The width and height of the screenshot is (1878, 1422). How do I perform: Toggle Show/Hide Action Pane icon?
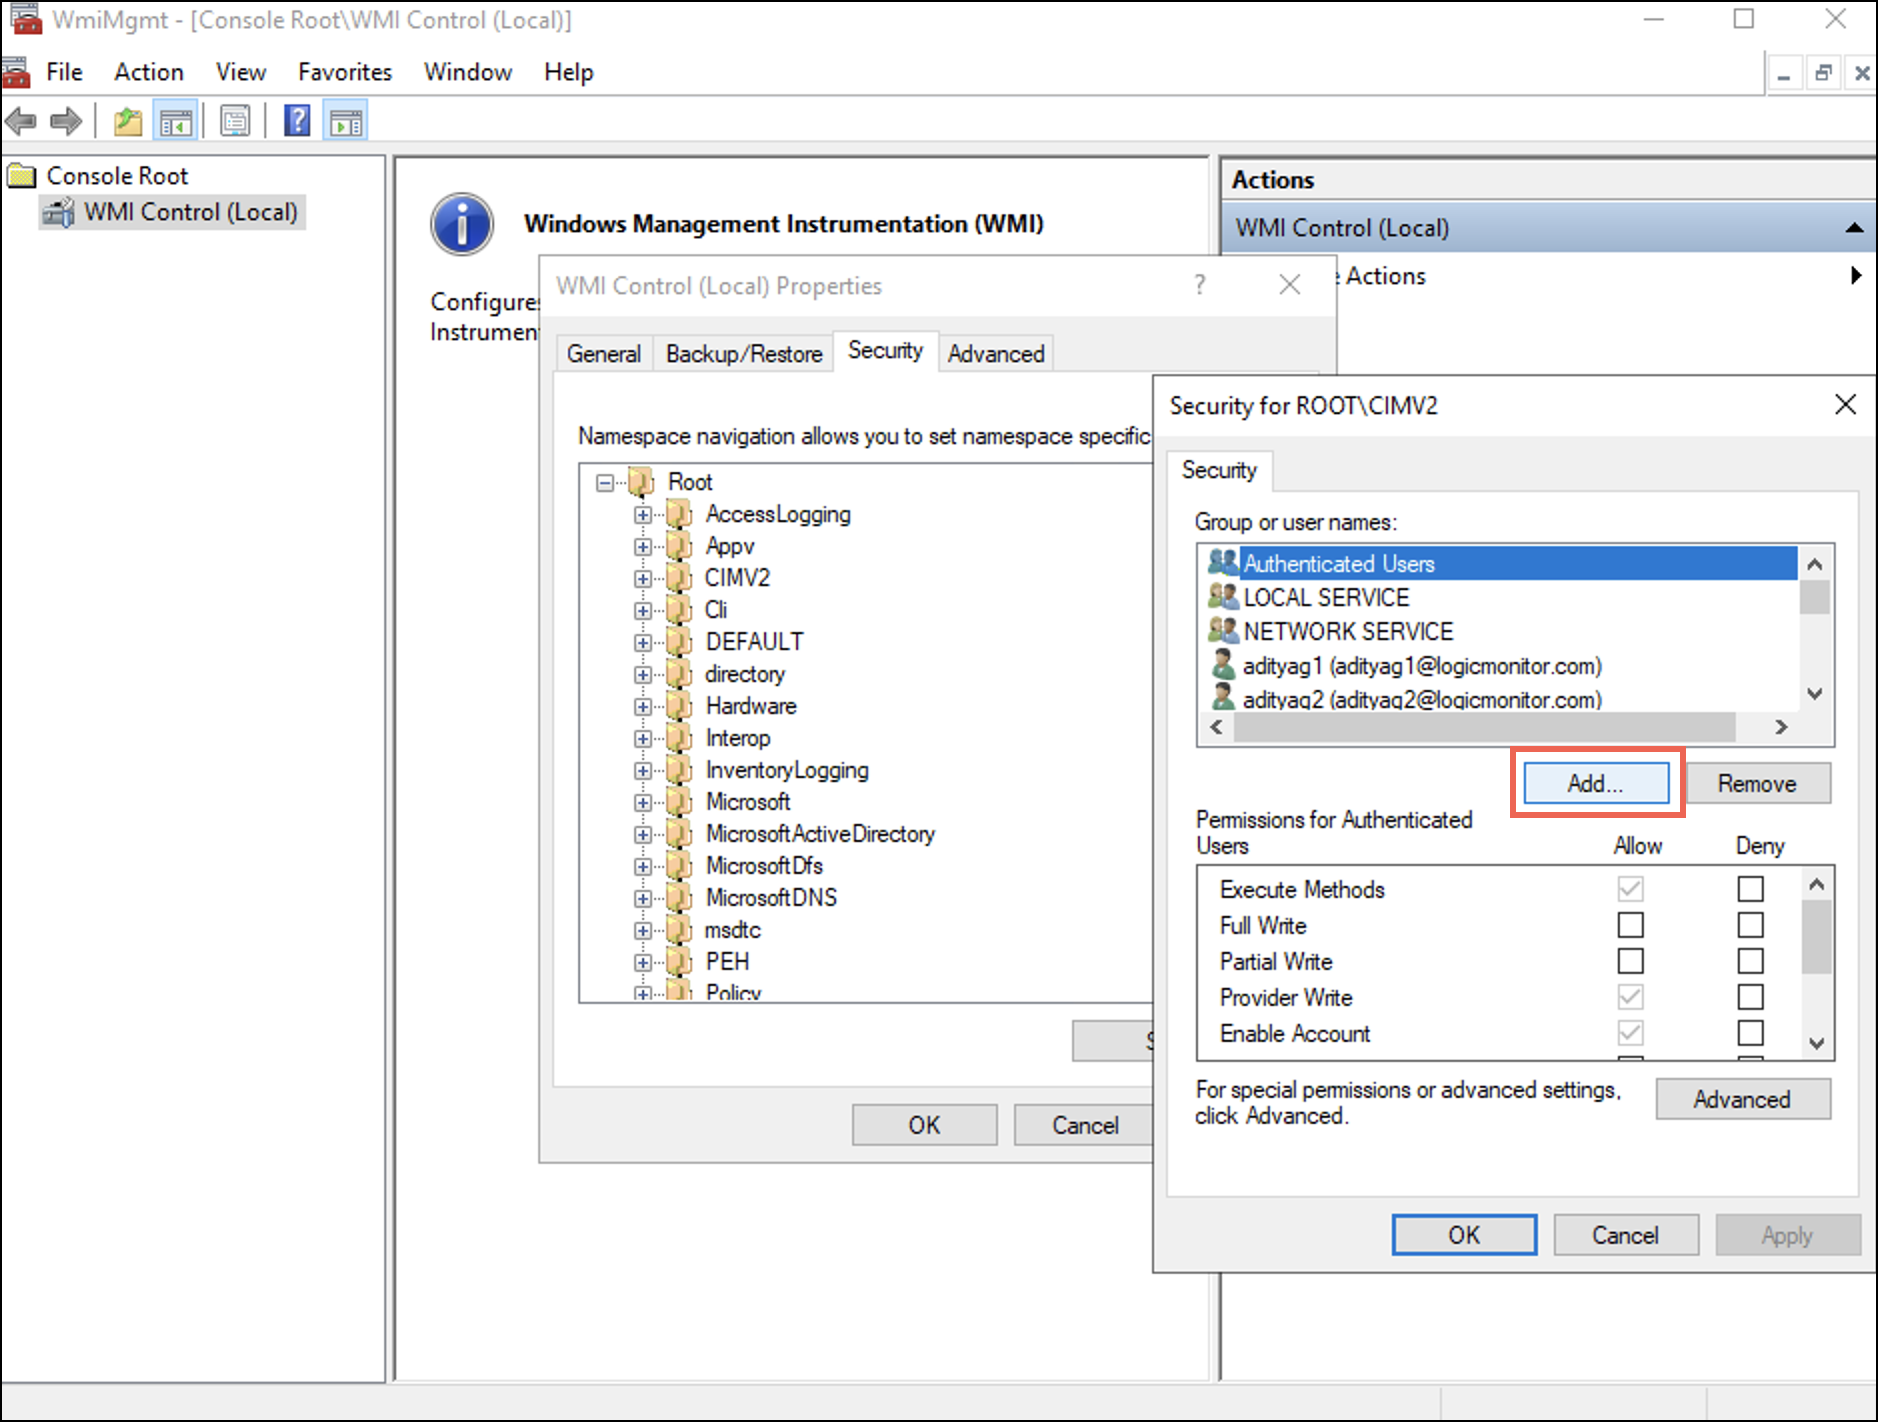(x=346, y=122)
